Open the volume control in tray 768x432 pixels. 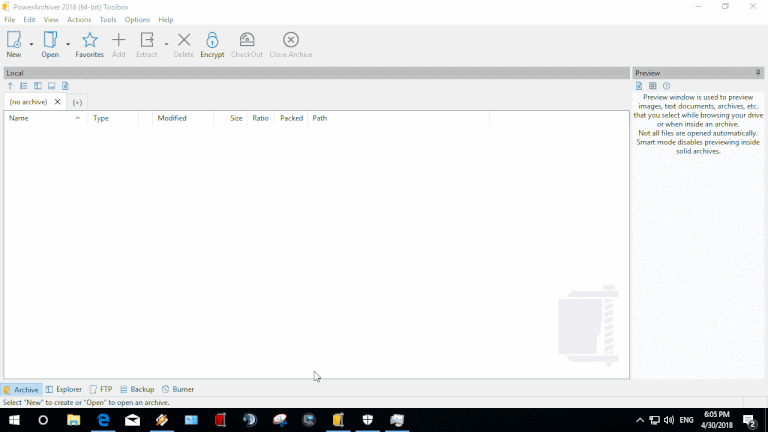pos(669,420)
